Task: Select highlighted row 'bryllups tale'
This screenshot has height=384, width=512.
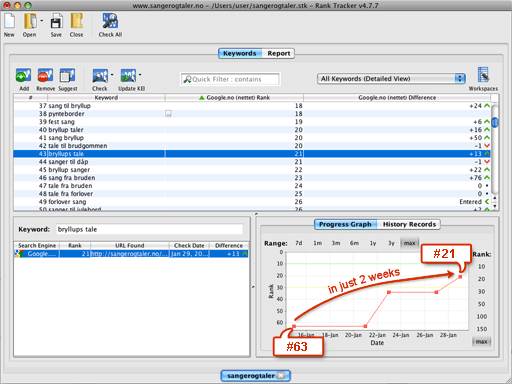Action: click(252, 154)
